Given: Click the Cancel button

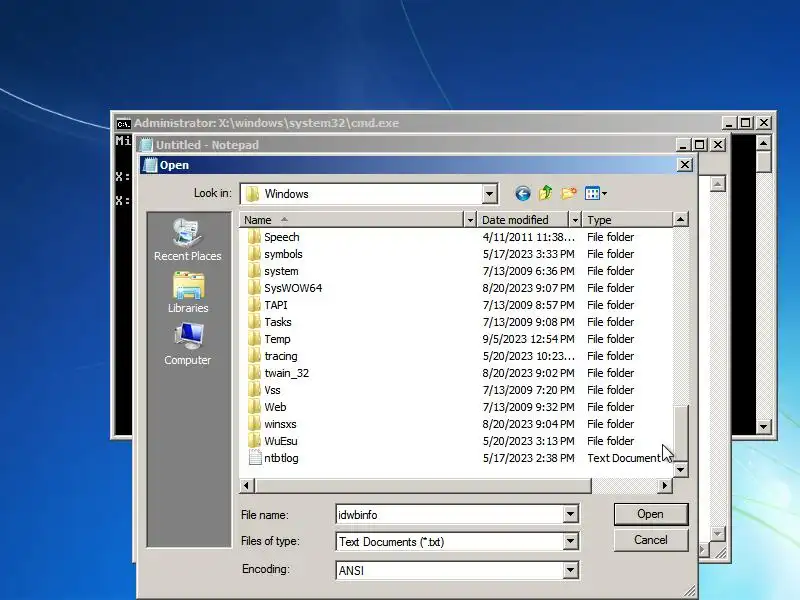Looking at the screenshot, I should tap(651, 540).
